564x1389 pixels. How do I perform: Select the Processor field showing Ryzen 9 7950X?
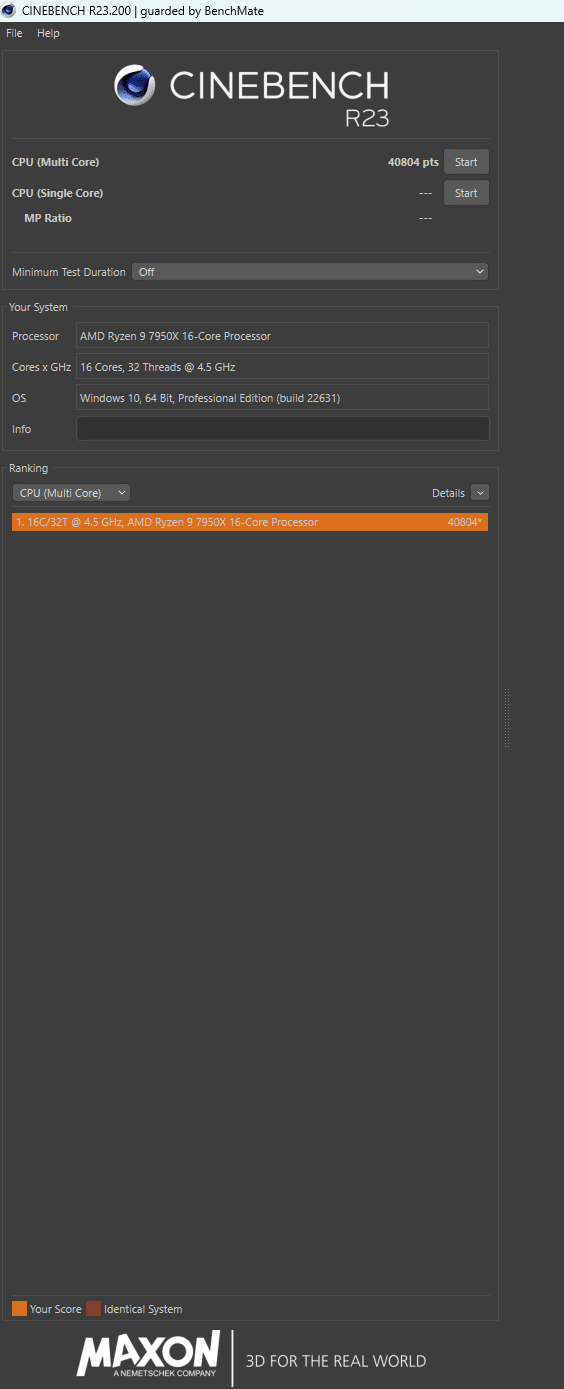[x=283, y=336]
